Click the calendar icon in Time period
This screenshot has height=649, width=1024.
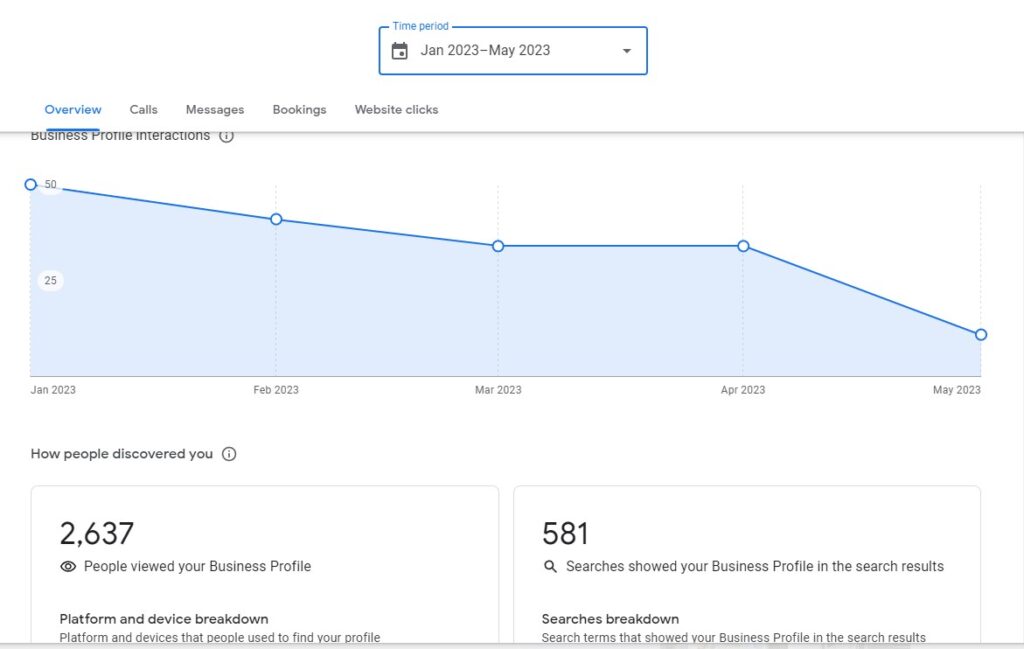[400, 51]
